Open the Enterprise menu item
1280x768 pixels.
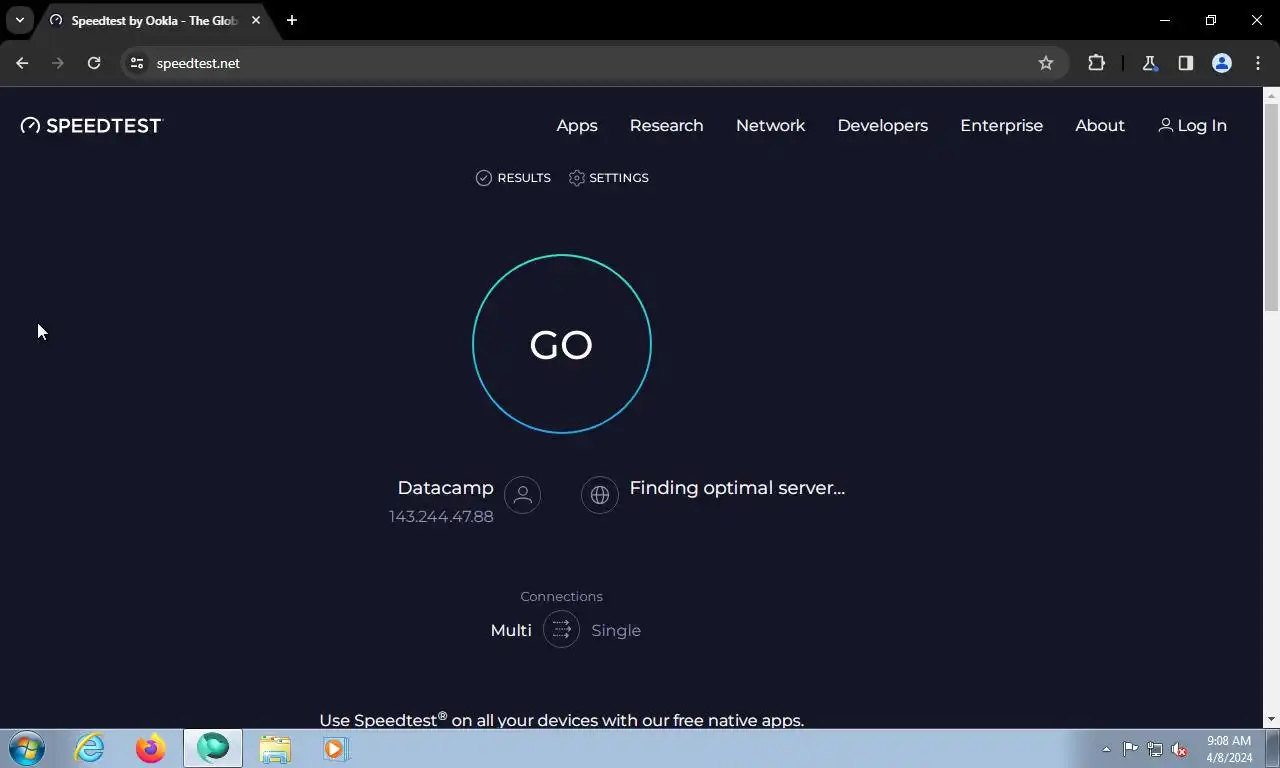[1001, 125]
